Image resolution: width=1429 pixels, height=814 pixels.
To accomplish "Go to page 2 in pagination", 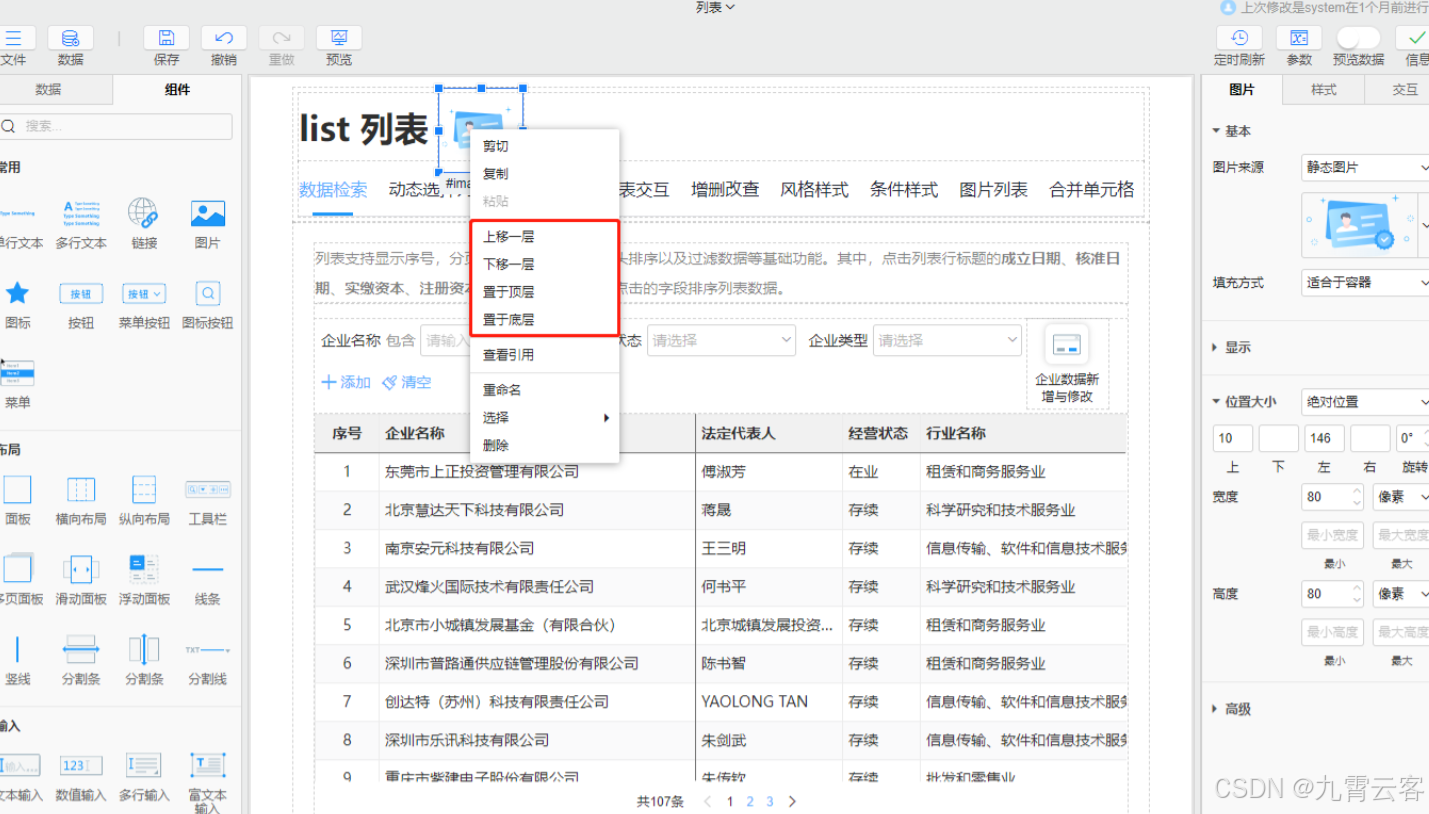I will (x=750, y=801).
